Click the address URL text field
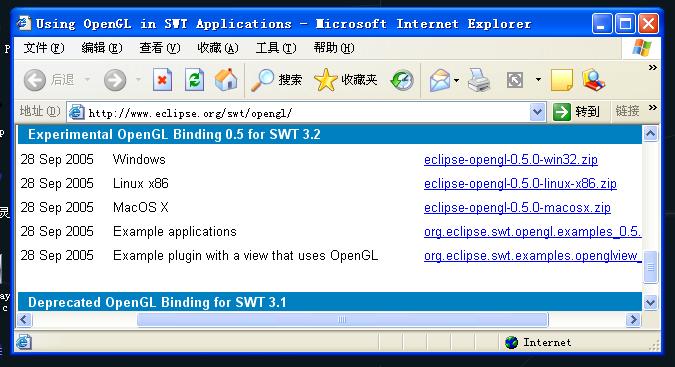Screen dimensions: 675x367 [x=308, y=113]
